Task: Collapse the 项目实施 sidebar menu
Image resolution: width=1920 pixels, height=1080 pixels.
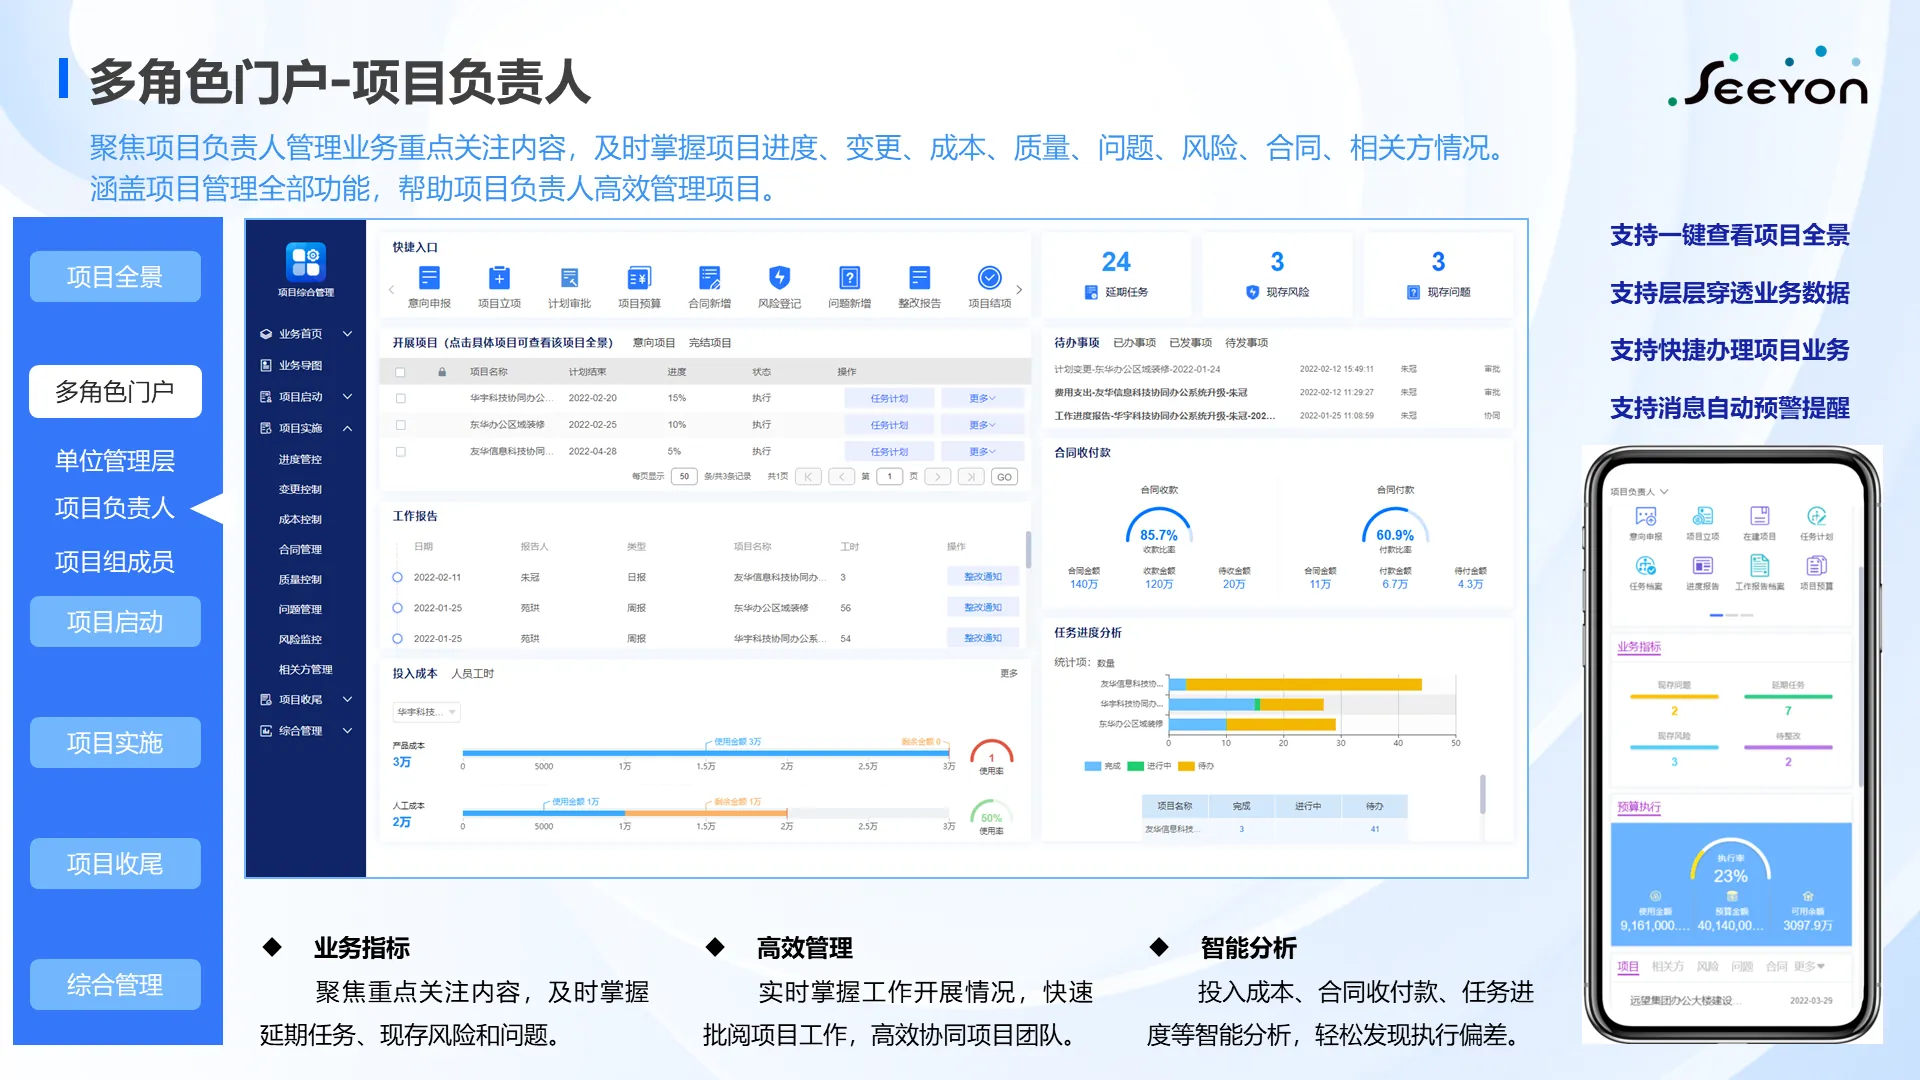Action: 347,428
